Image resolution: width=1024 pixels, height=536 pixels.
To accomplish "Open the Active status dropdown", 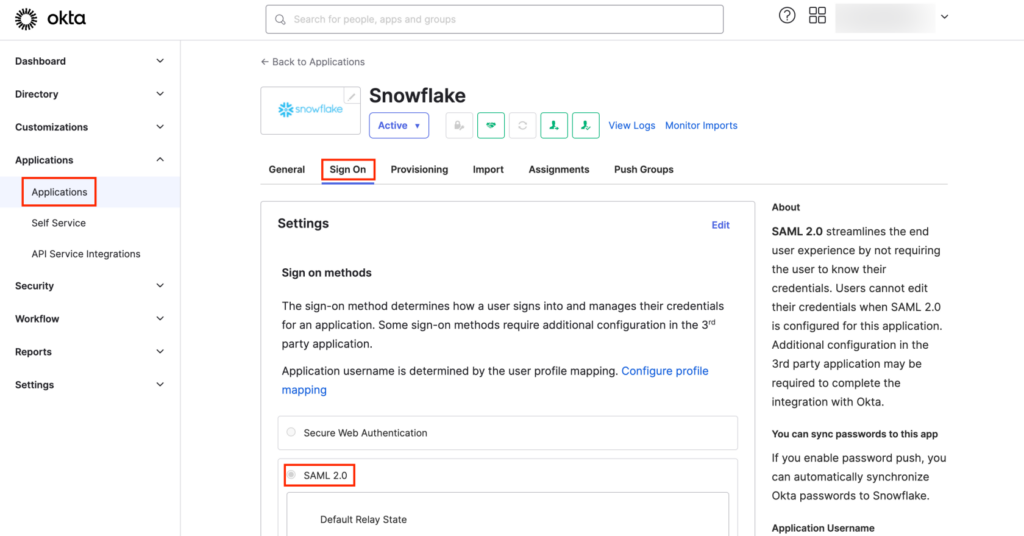I will (x=399, y=125).
